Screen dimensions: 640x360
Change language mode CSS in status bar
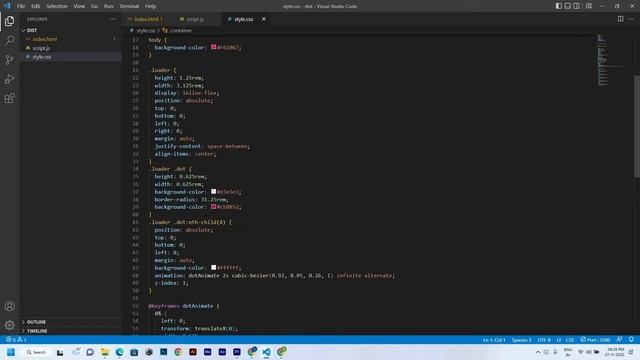(570, 340)
